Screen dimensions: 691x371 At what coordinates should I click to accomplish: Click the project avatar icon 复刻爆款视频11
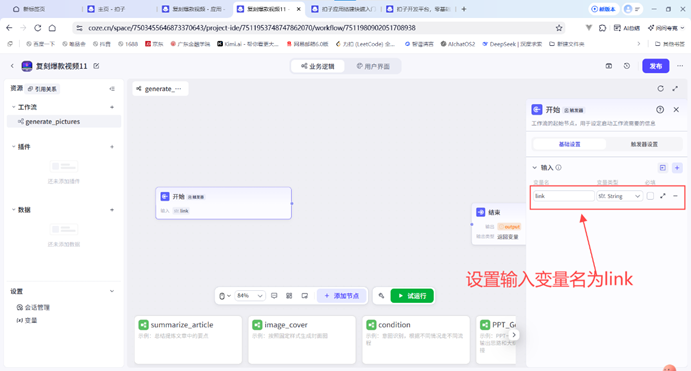[x=27, y=66]
